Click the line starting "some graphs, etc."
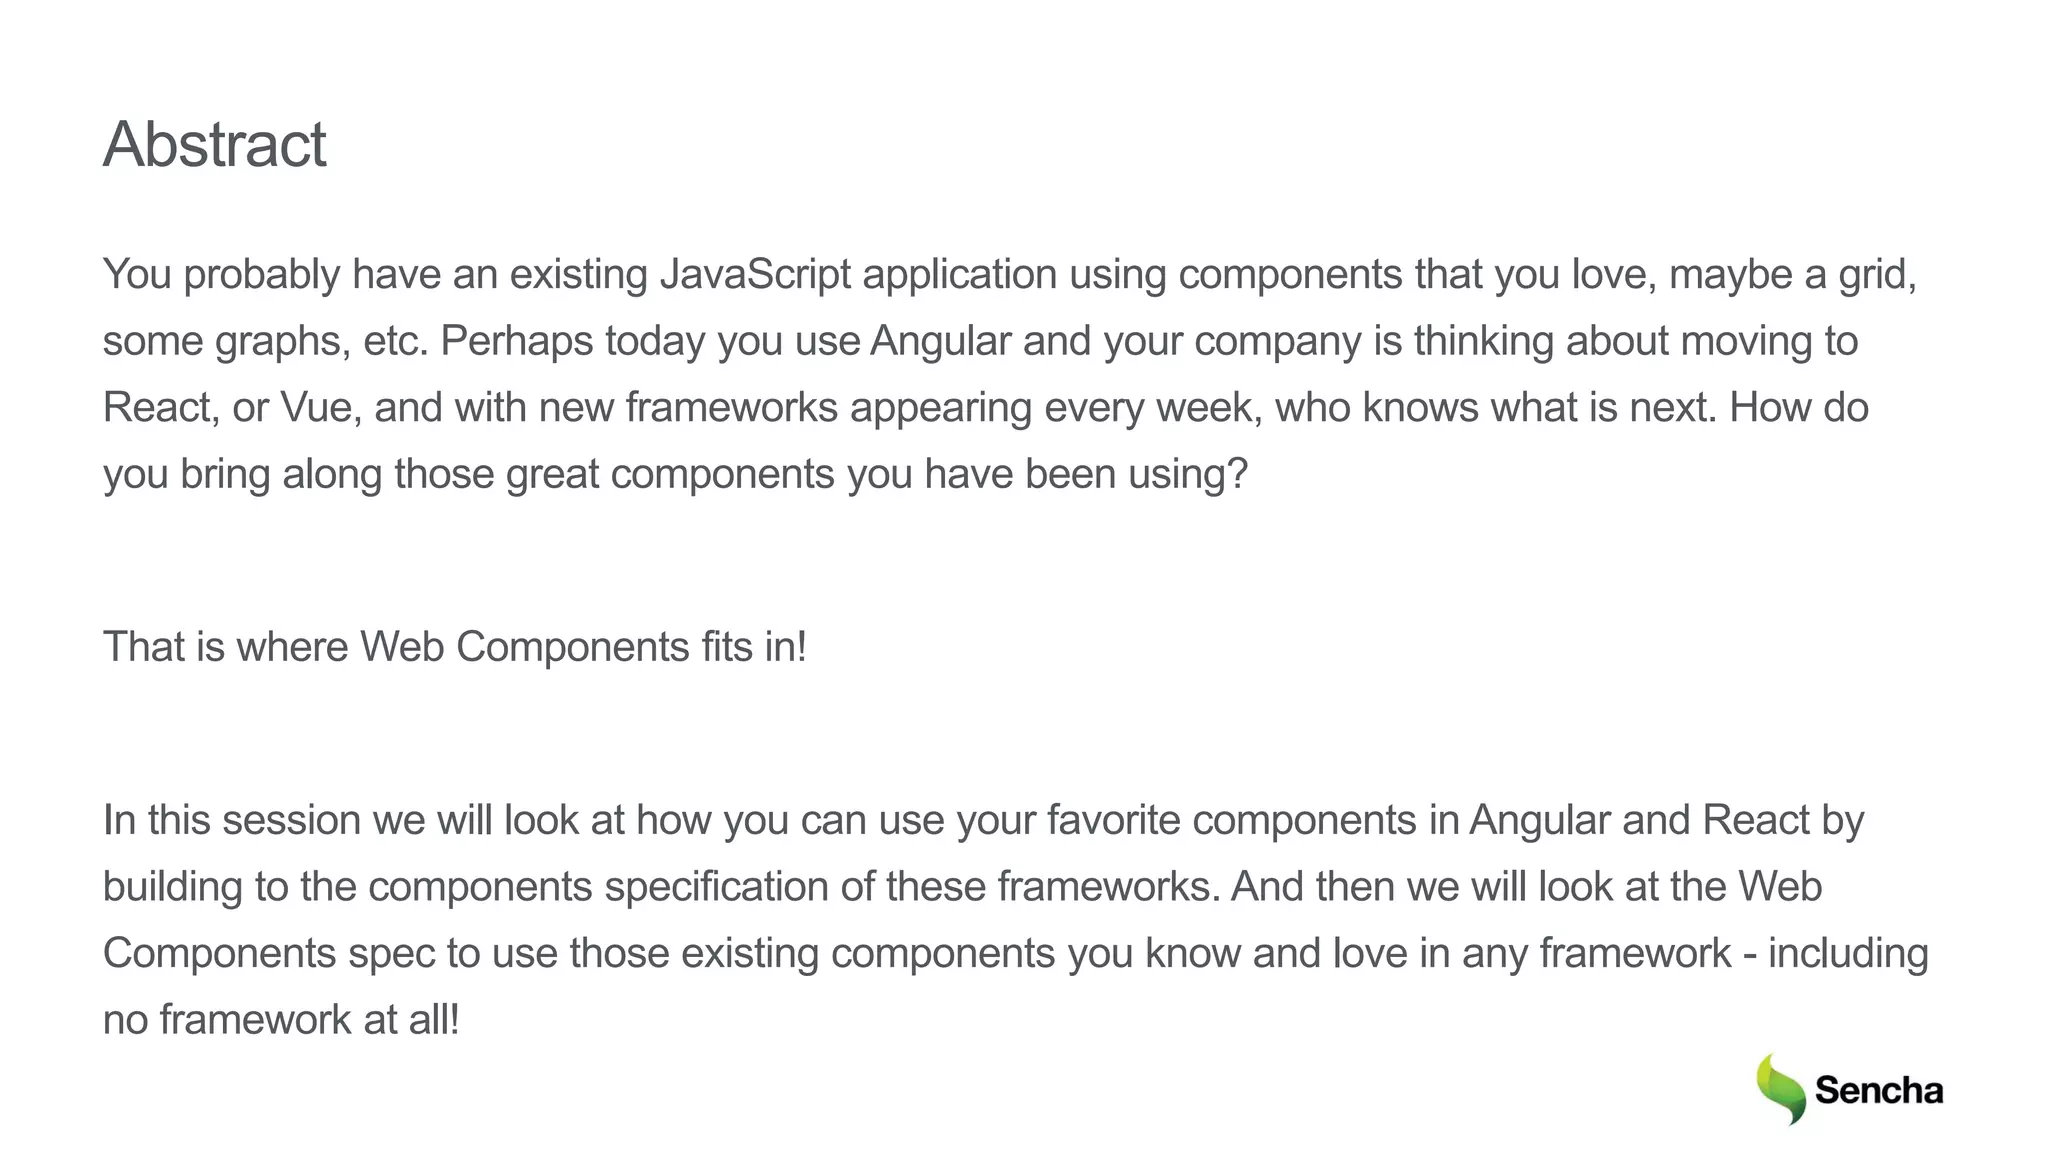The width and height of the screenshot is (2048, 1152). [480, 341]
